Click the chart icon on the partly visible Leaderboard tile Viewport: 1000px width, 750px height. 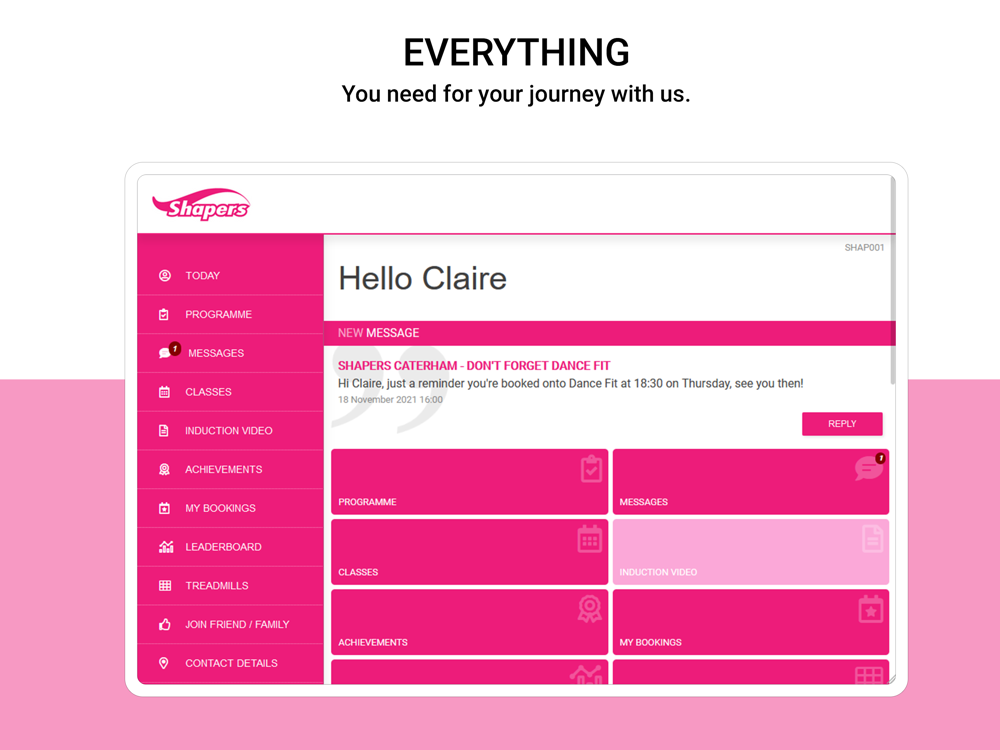586,675
